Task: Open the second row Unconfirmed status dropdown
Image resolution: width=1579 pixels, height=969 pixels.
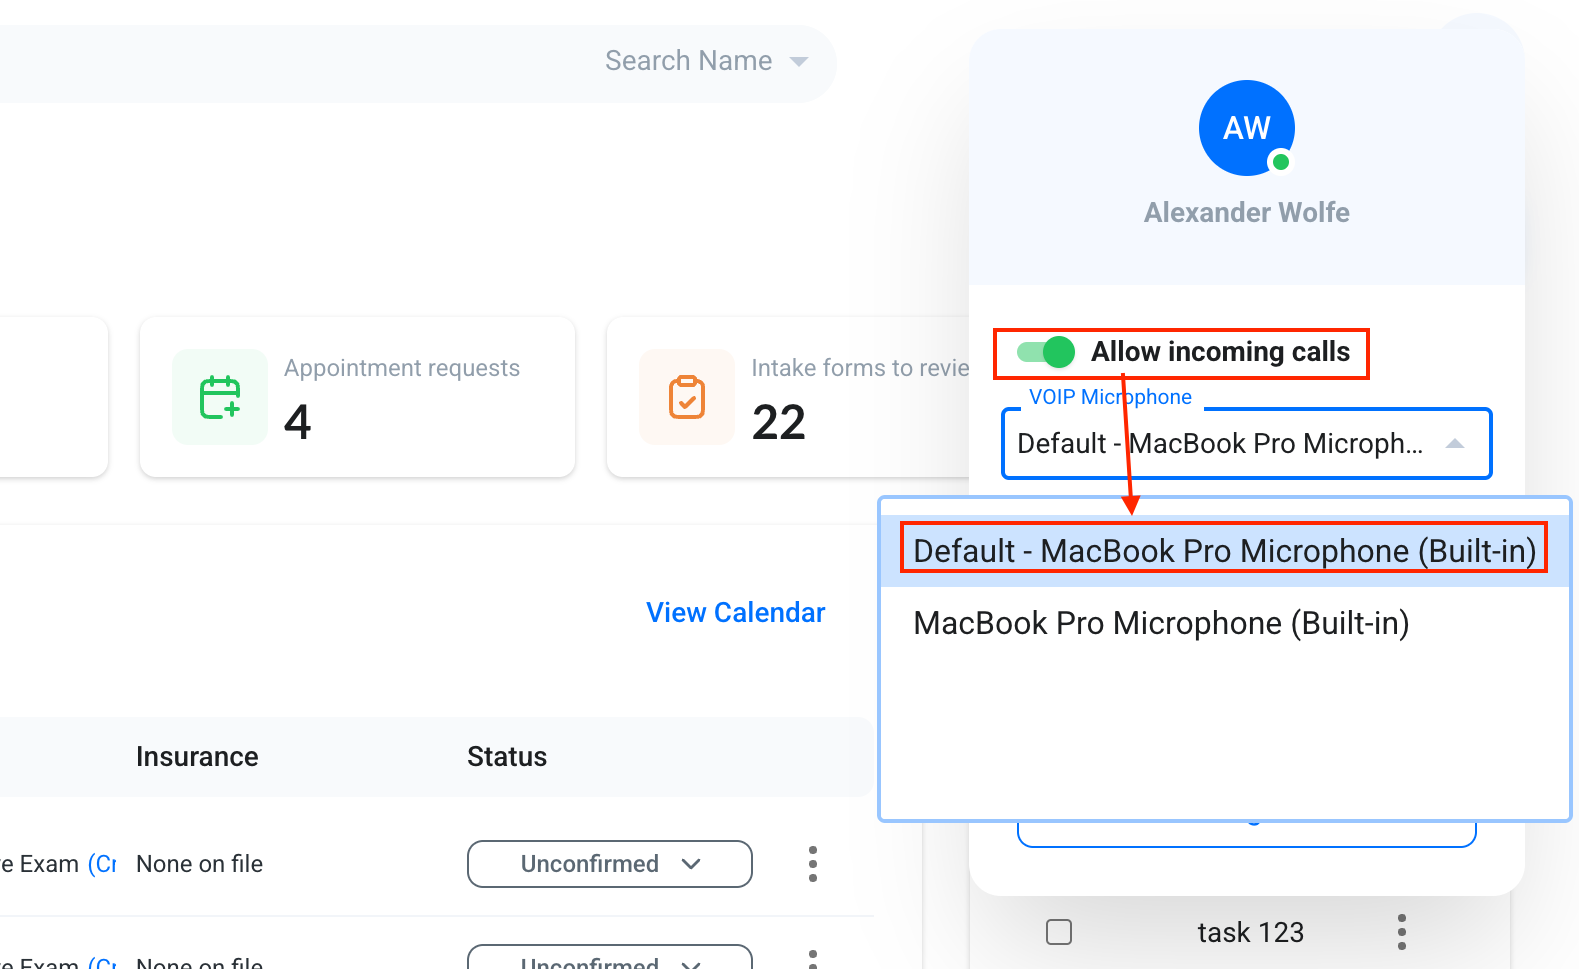Action: click(610, 957)
